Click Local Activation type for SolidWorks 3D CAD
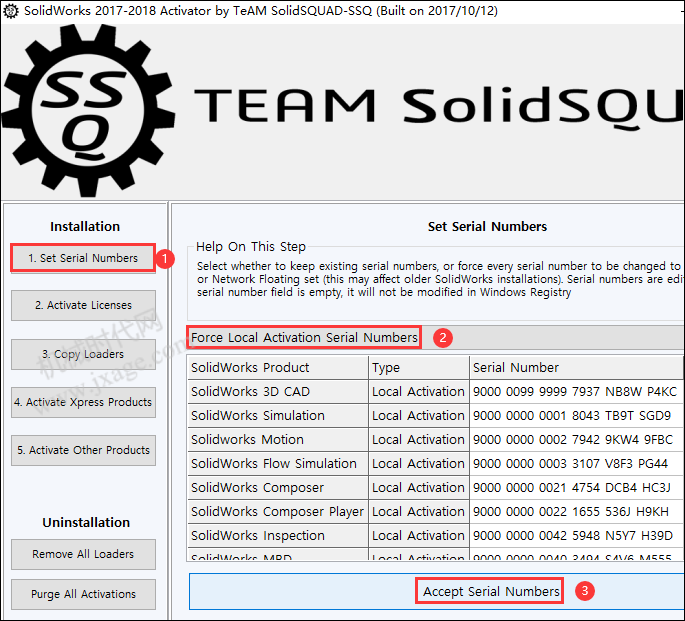Image resolution: width=685 pixels, height=621 pixels. click(x=419, y=392)
